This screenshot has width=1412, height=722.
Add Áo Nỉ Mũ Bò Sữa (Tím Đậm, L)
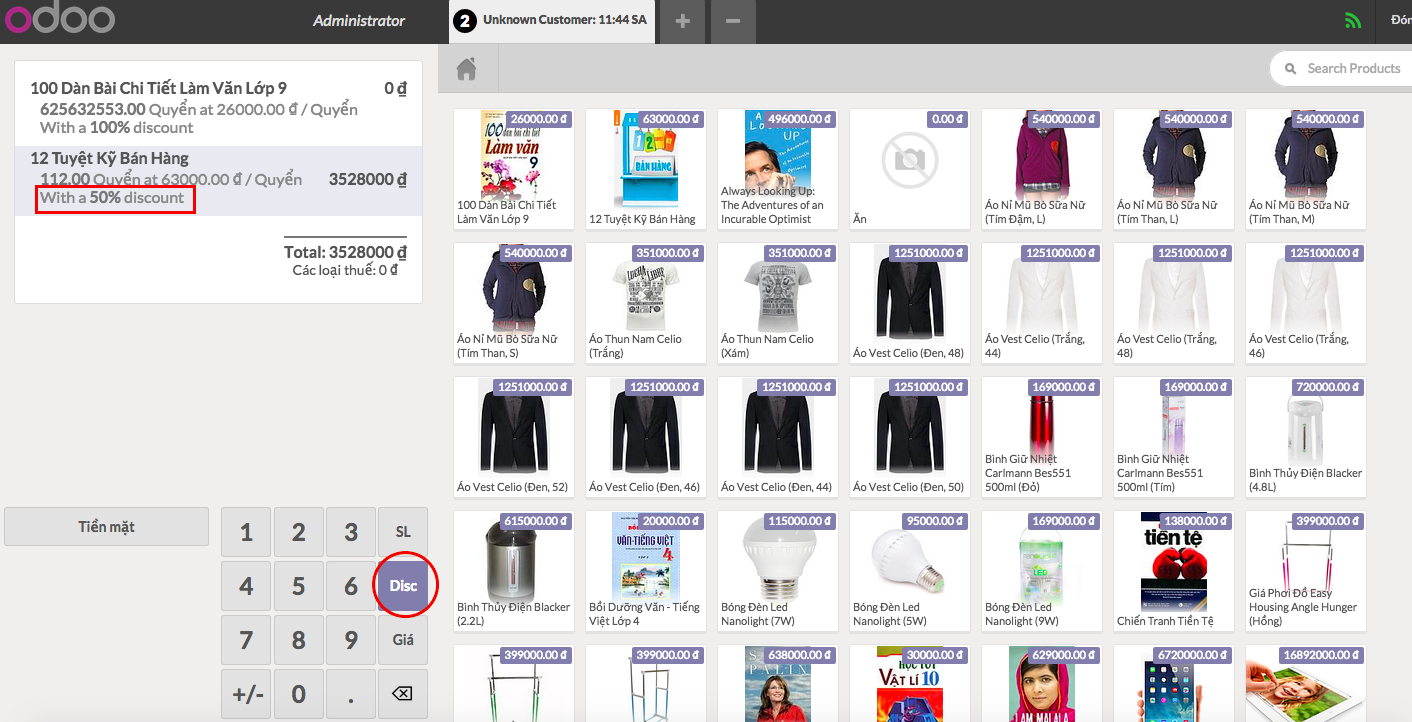(1042, 169)
